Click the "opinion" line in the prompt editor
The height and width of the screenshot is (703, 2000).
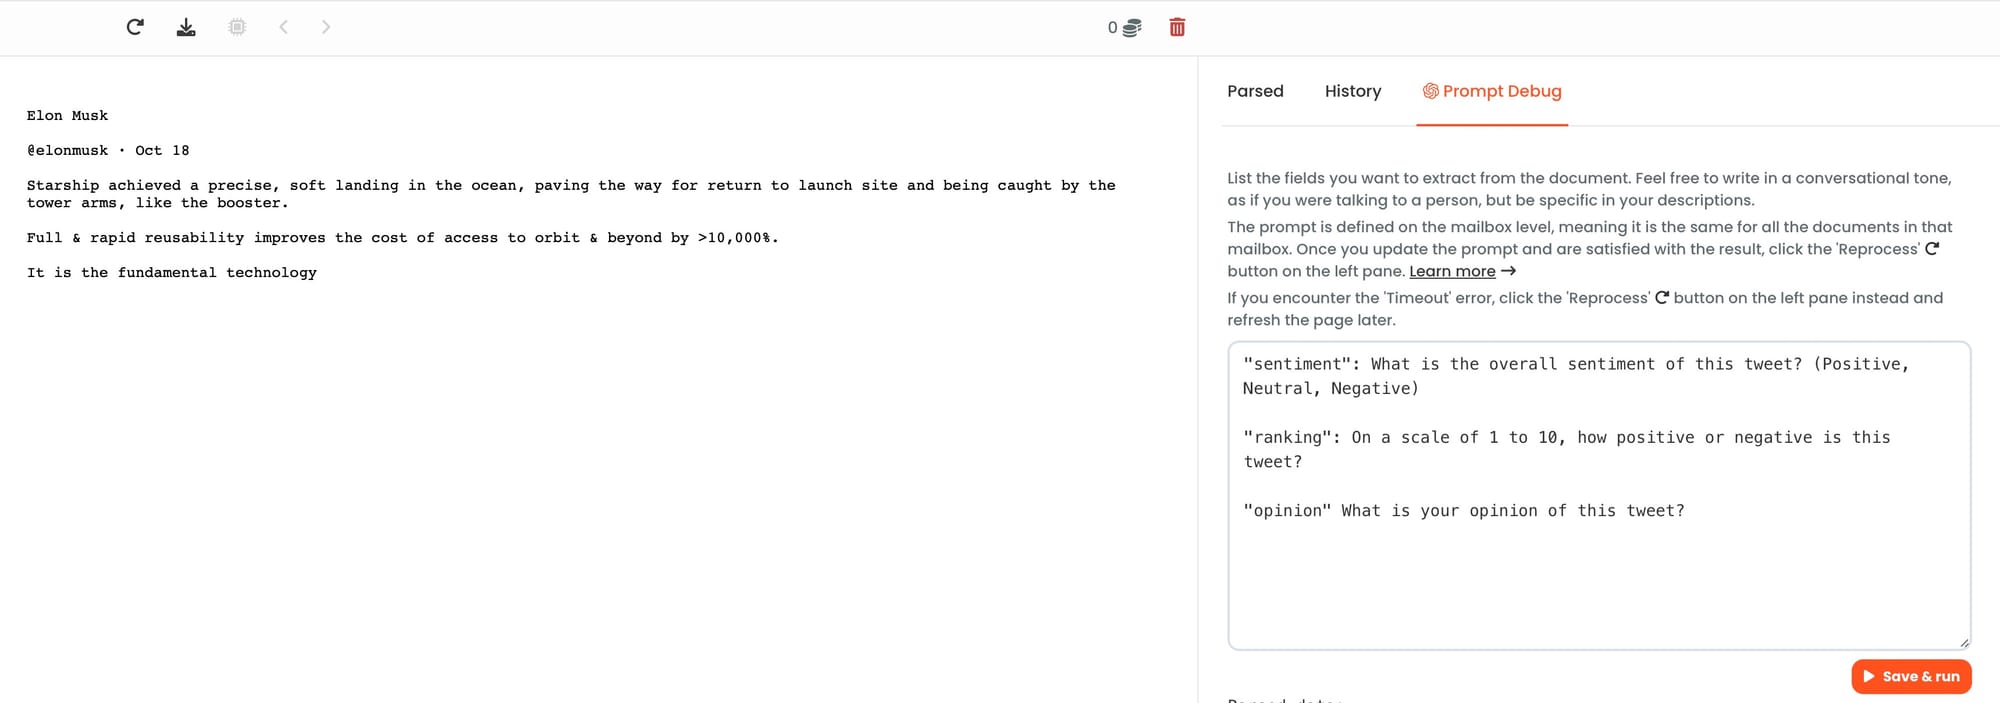[1463, 511]
